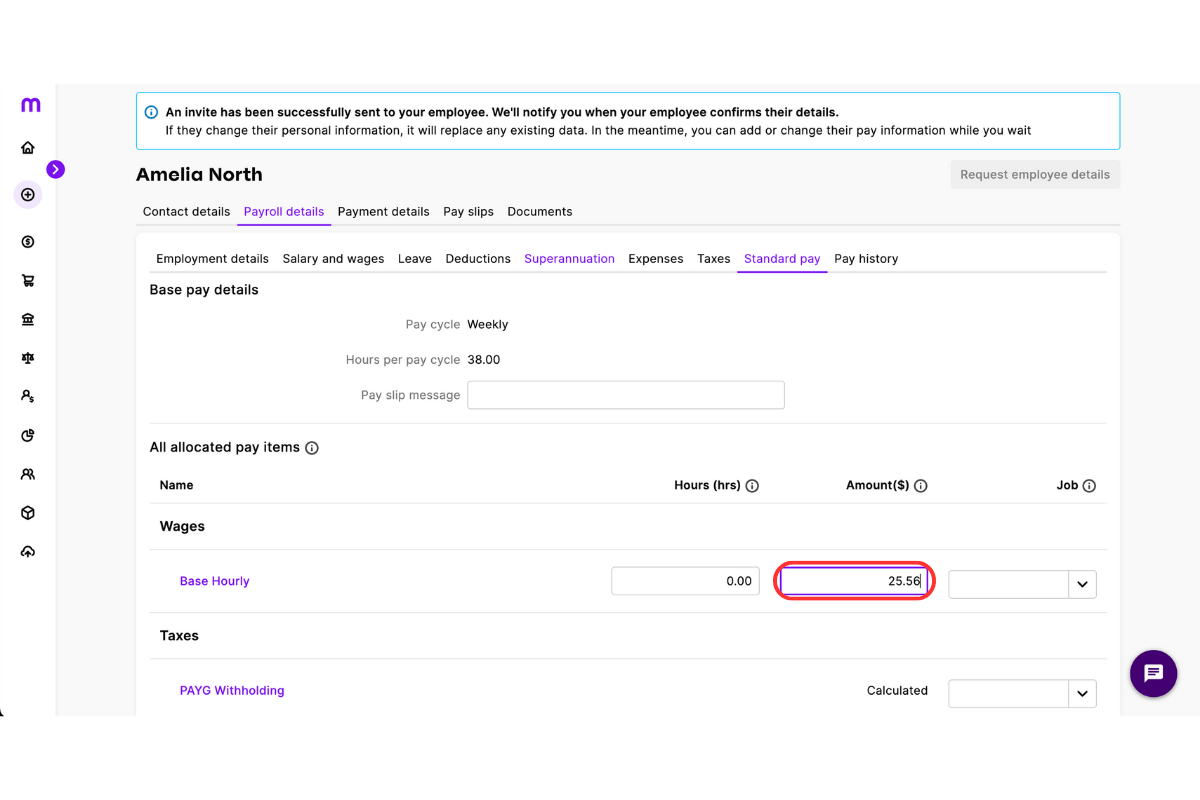1200x800 pixels.
Task: Open the chat bubble in bottom corner
Action: (x=1153, y=674)
